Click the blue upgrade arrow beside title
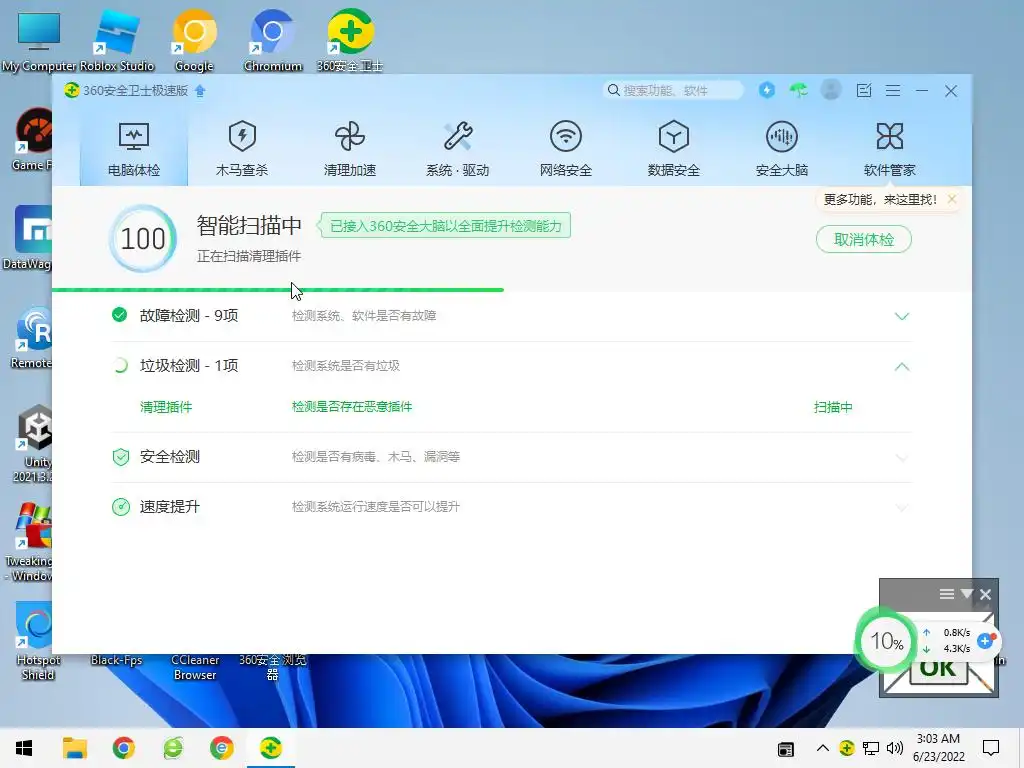 (200, 91)
